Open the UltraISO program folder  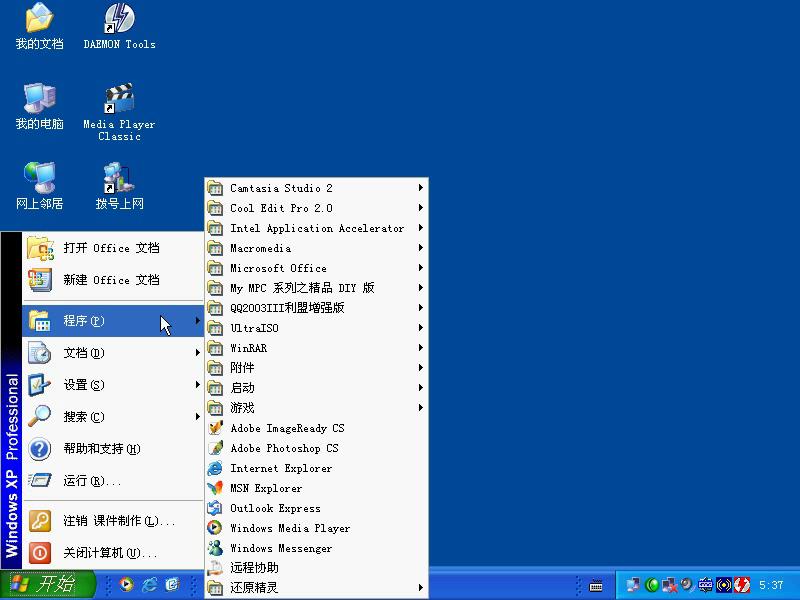[x=316, y=328]
